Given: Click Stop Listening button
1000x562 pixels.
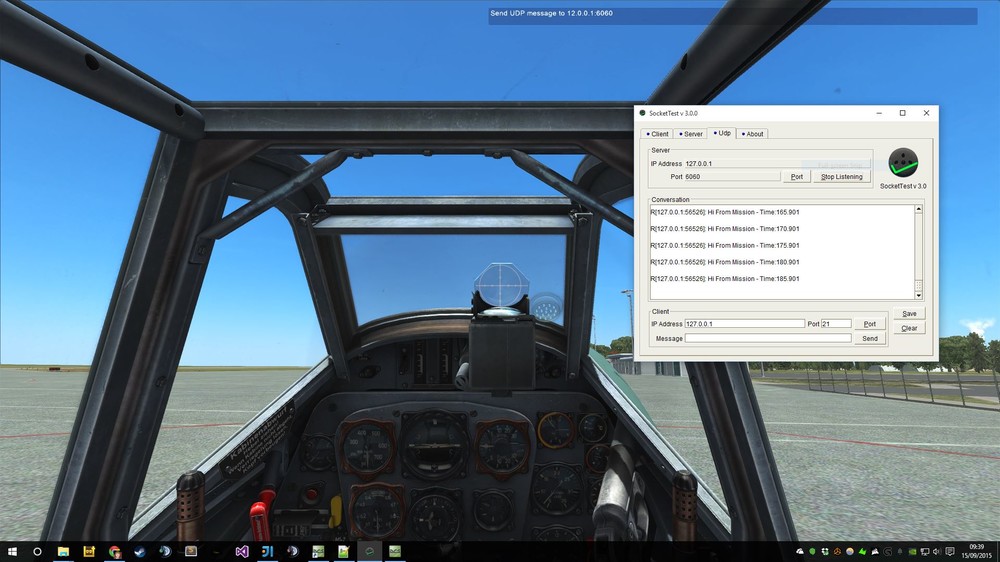Looking at the screenshot, I should tap(841, 177).
